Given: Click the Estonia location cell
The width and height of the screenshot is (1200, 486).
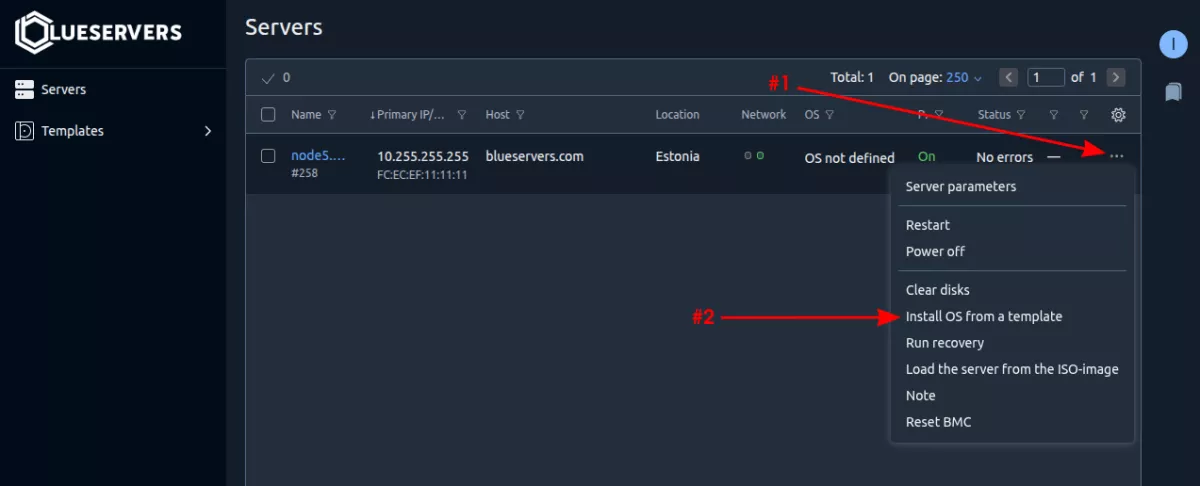Looking at the screenshot, I should [678, 156].
